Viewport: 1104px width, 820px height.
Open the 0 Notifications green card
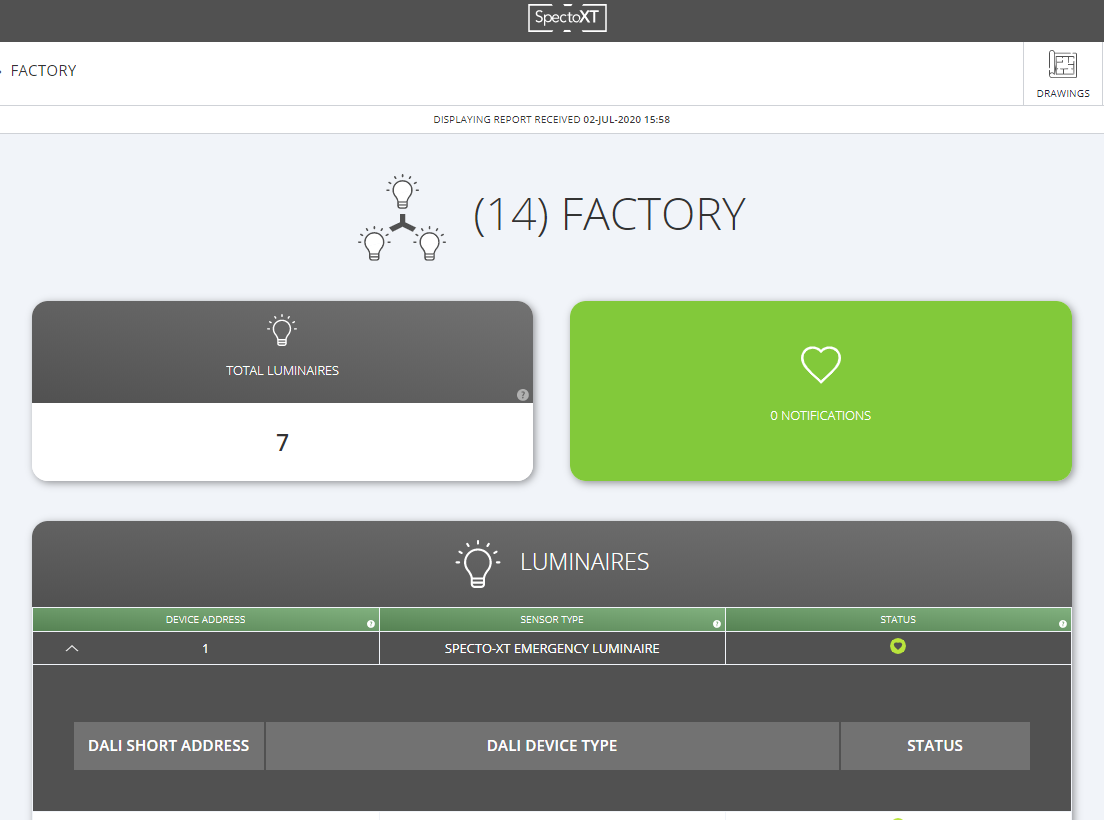(820, 391)
